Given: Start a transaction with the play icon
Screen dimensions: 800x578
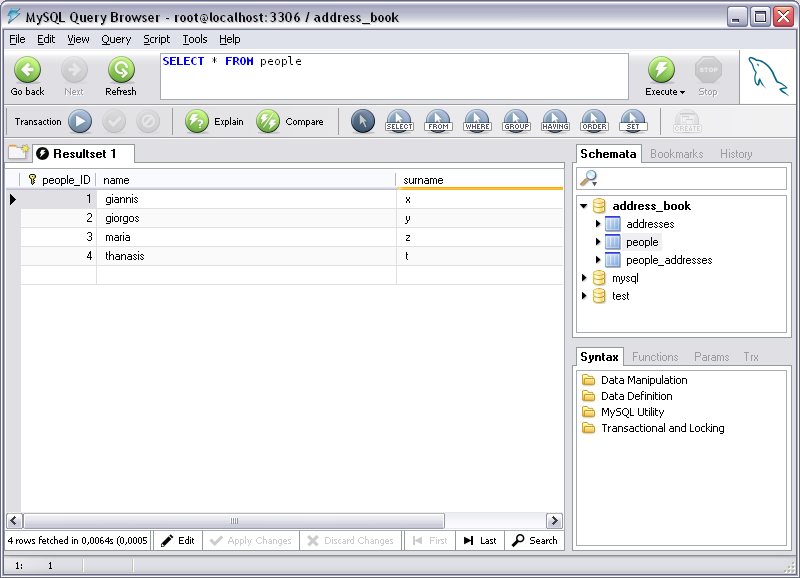Looking at the screenshot, I should 80,121.
